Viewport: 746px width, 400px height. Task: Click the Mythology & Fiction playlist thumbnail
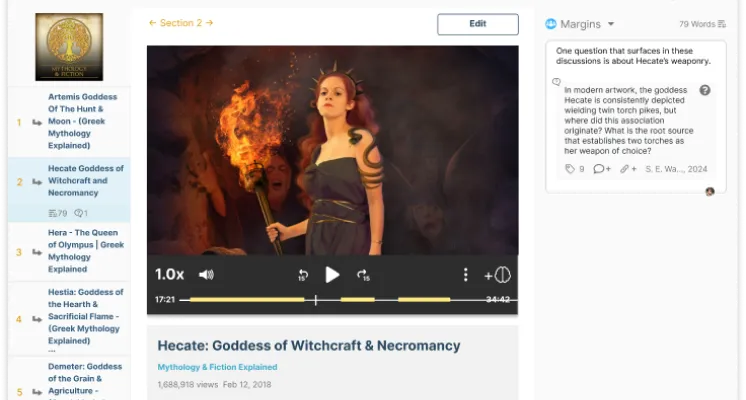tap(69, 47)
